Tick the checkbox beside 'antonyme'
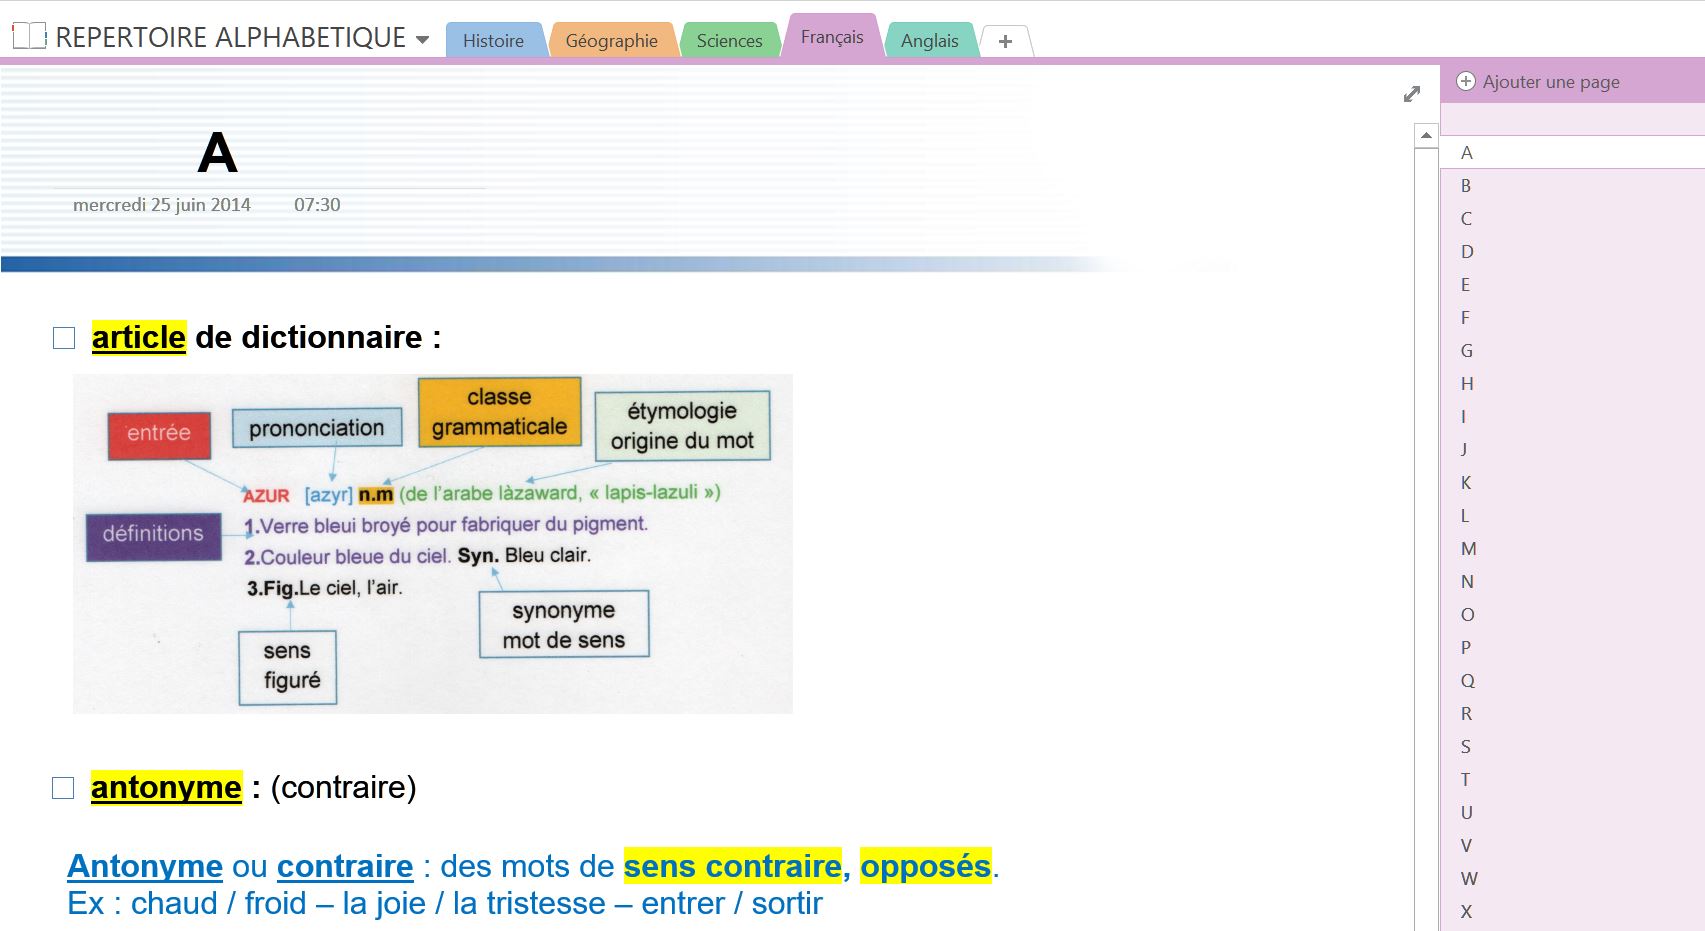Viewport: 1705px width, 931px height. 63,789
